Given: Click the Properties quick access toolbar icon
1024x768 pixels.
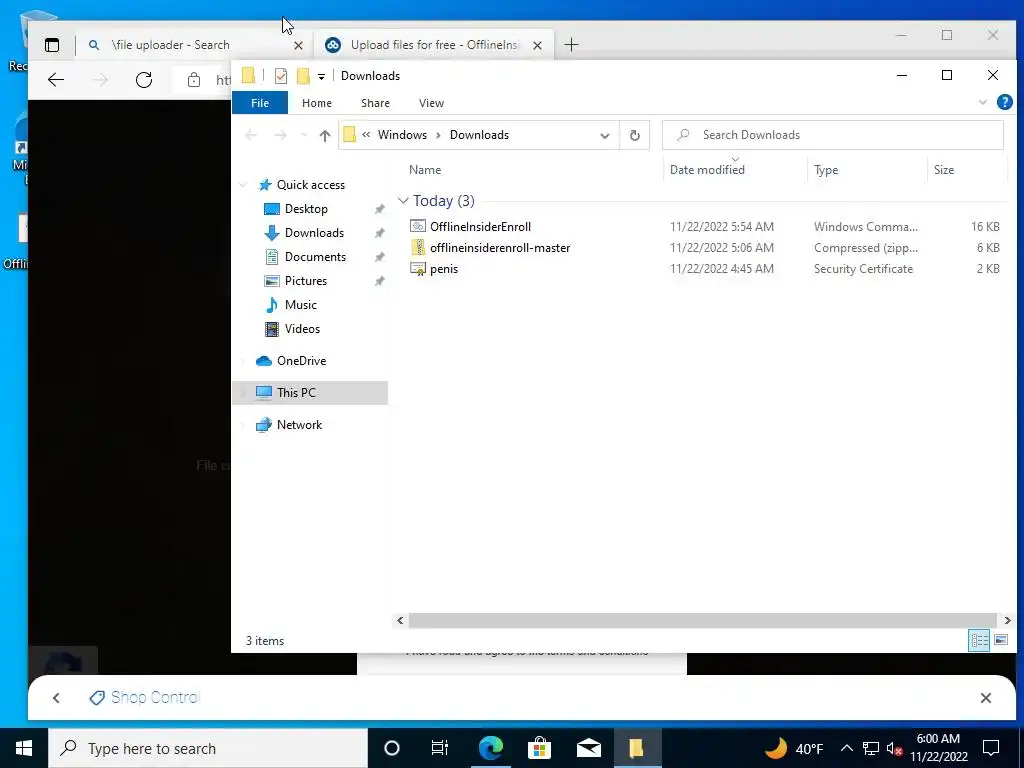Looking at the screenshot, I should pos(281,76).
